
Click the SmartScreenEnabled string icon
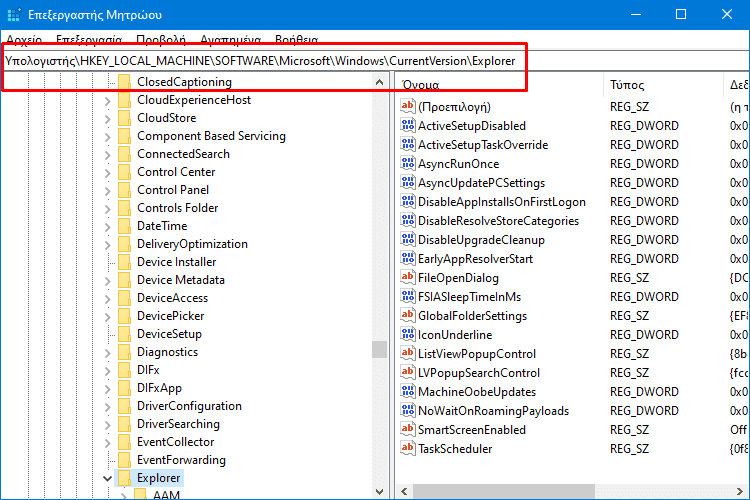click(x=408, y=429)
